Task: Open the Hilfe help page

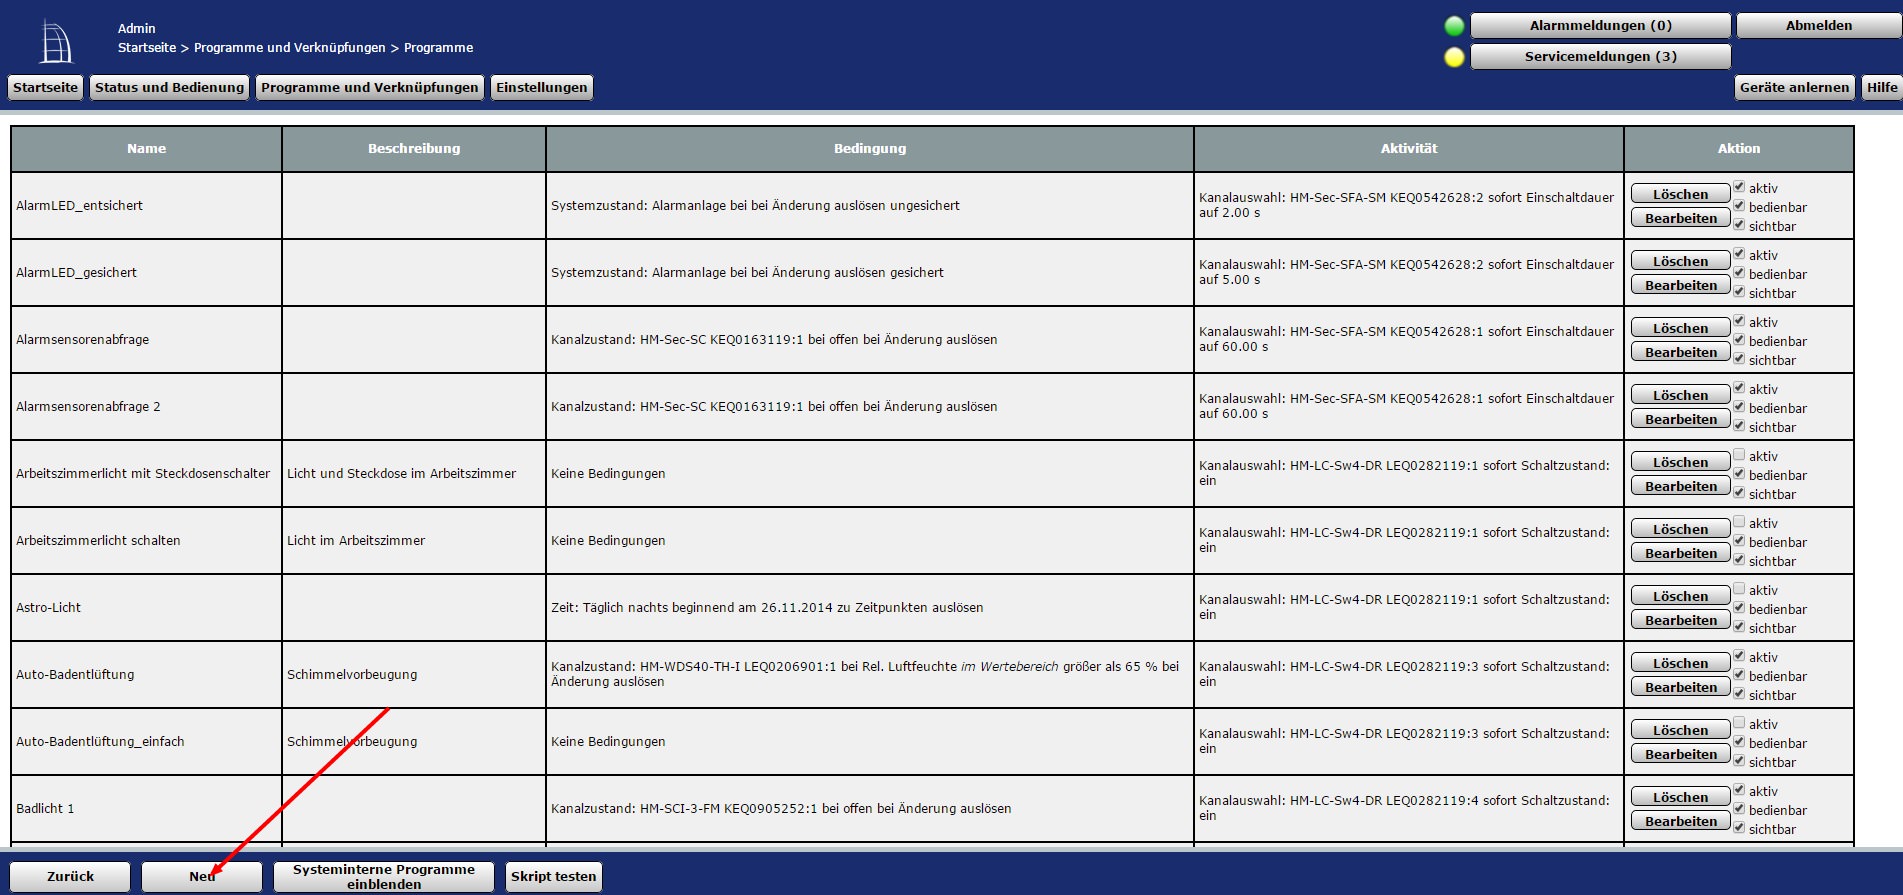Action: [x=1881, y=88]
